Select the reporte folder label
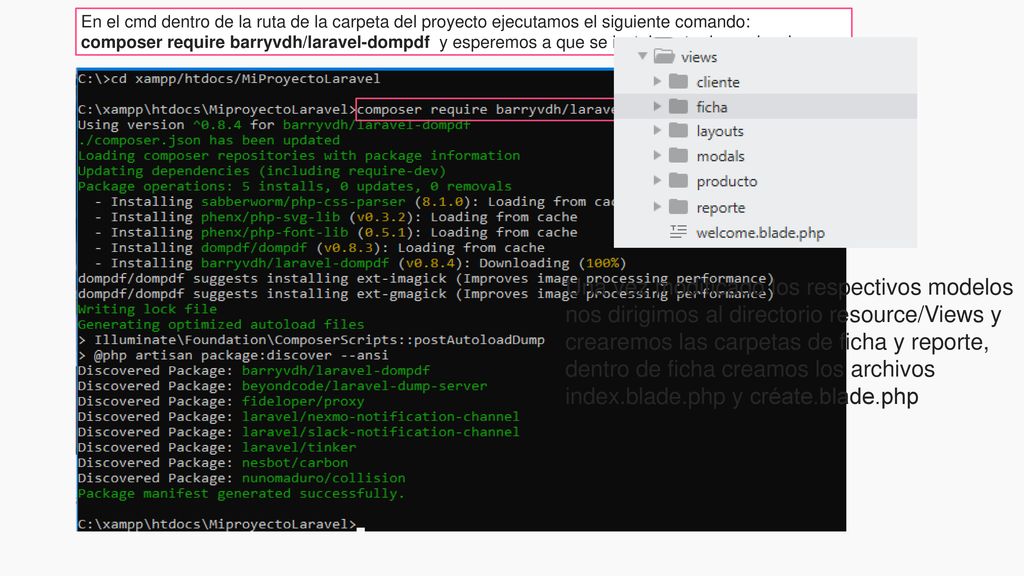This screenshot has height=576, width=1024. click(x=720, y=208)
